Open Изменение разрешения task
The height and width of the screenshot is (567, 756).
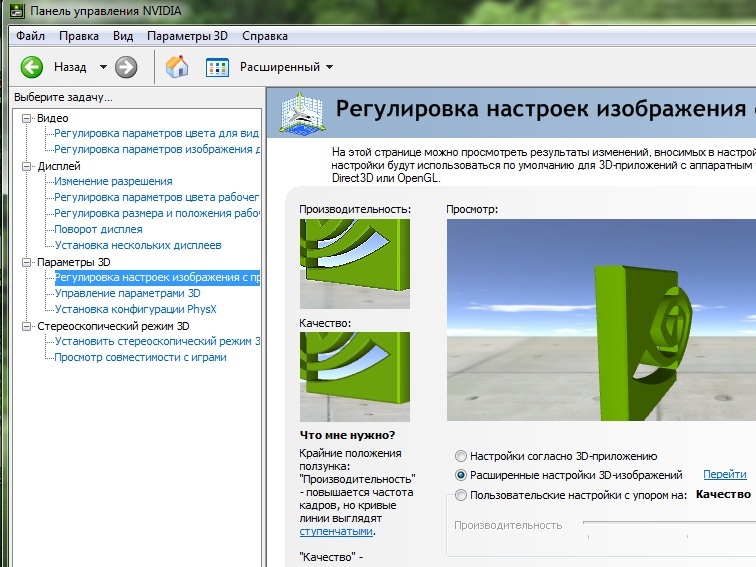(x=113, y=181)
